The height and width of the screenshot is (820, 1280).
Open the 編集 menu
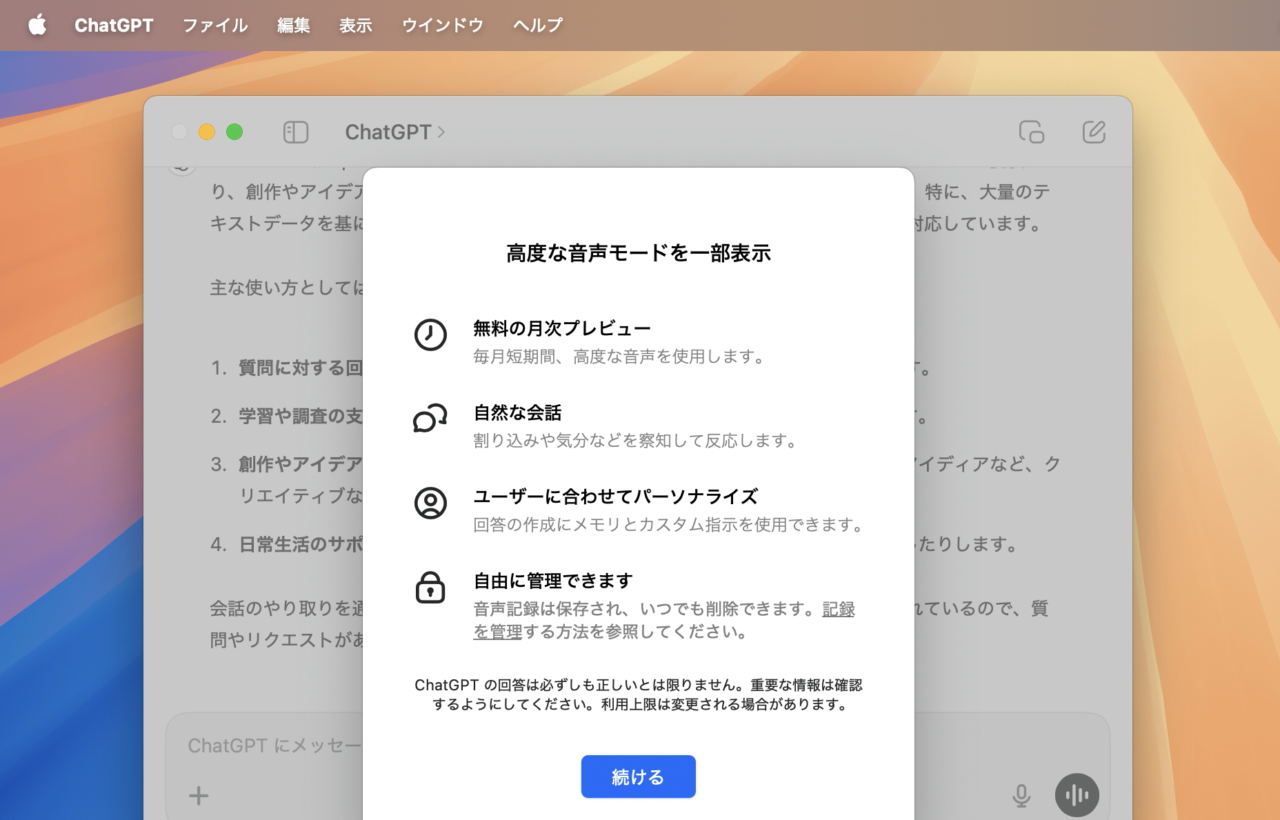[294, 25]
